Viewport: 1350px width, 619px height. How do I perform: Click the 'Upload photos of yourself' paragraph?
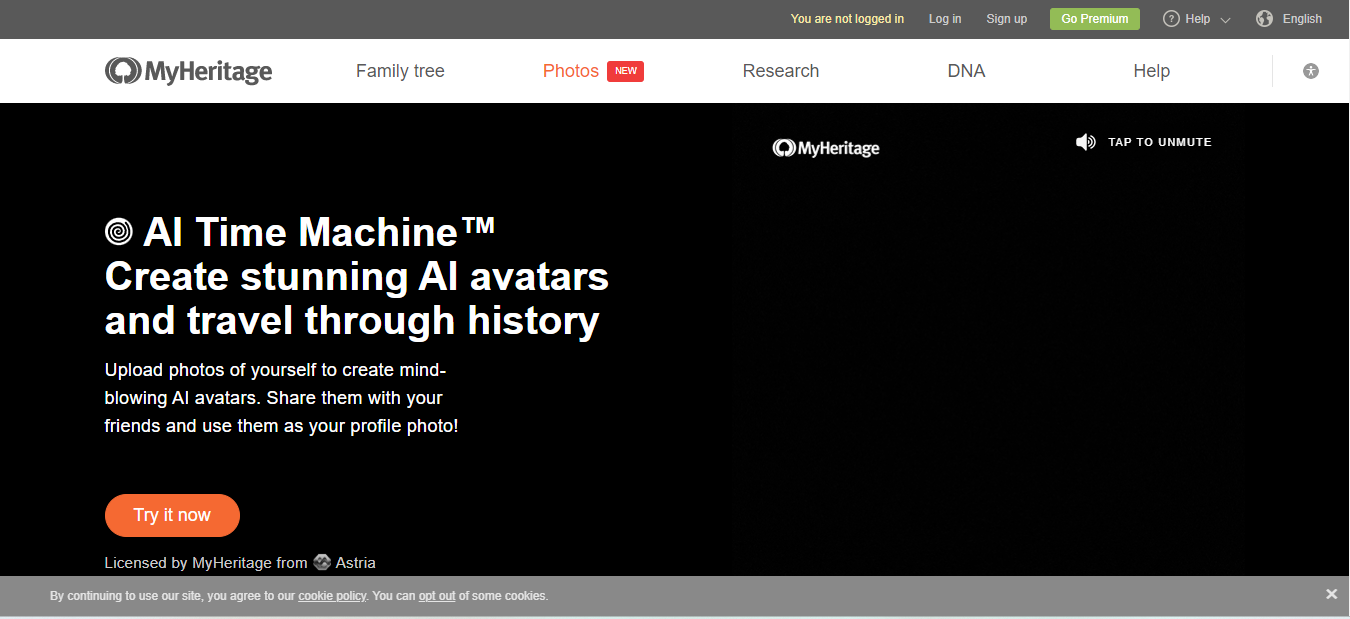281,398
